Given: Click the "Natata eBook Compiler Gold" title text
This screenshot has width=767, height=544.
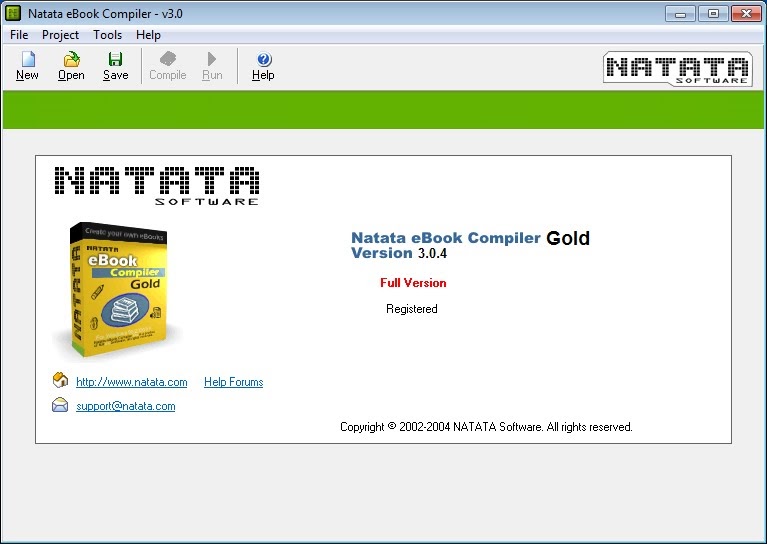Looking at the screenshot, I should pos(471,238).
